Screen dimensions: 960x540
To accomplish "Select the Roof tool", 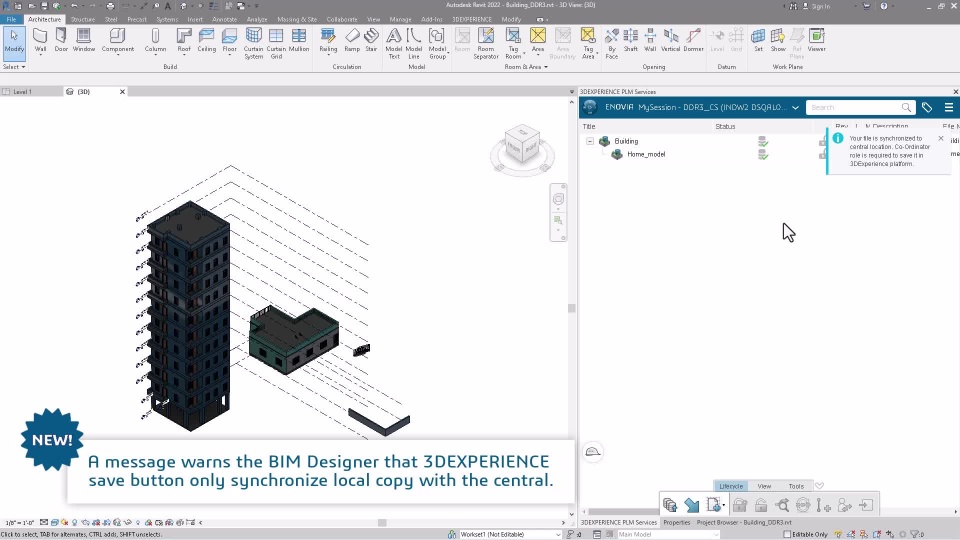I will pyautogui.click(x=184, y=40).
